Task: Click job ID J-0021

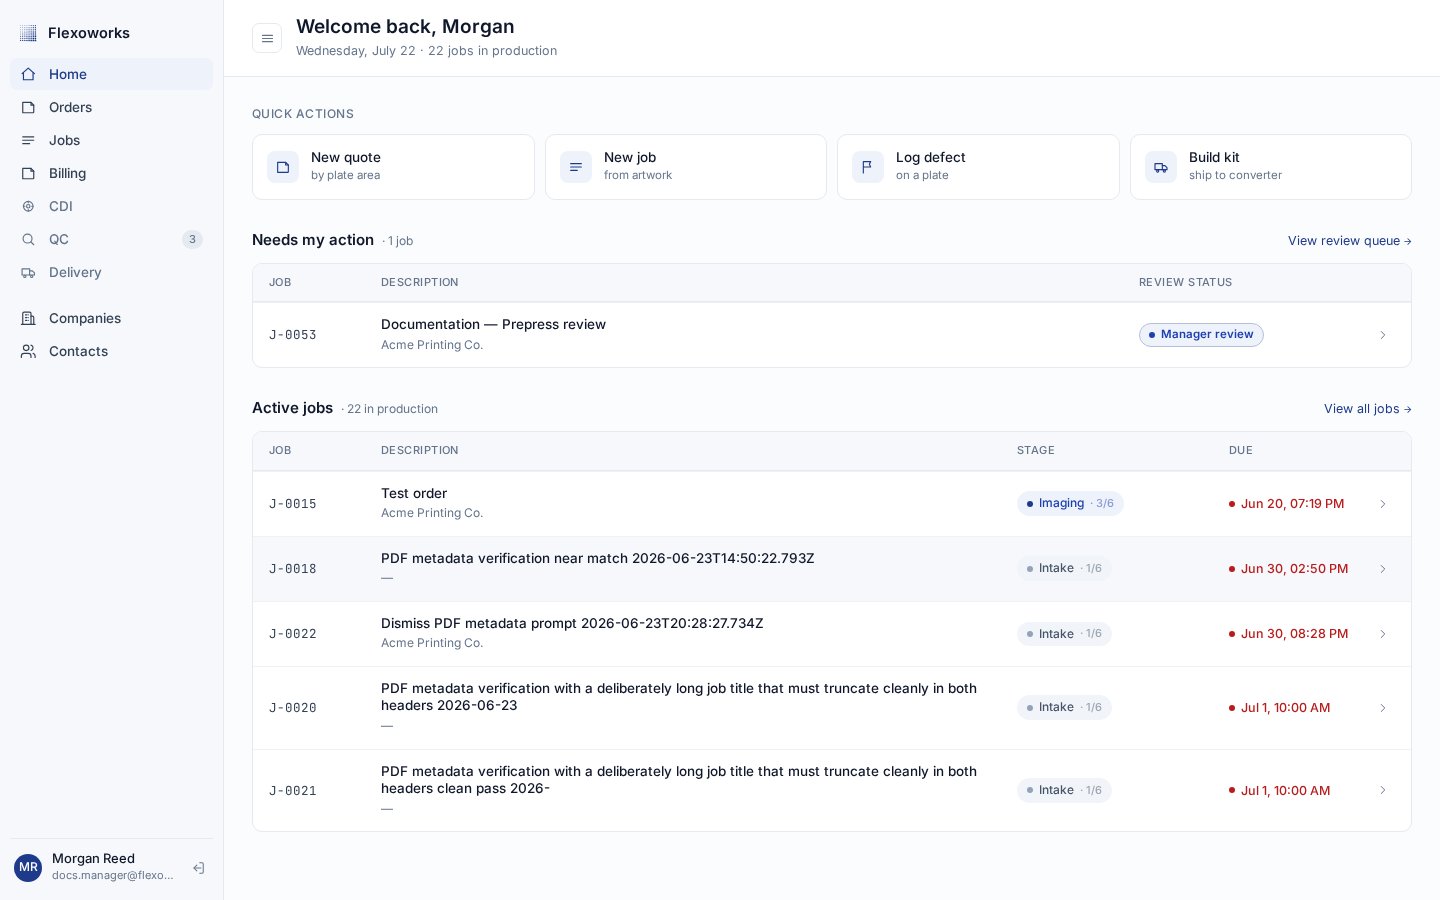Action: point(293,791)
